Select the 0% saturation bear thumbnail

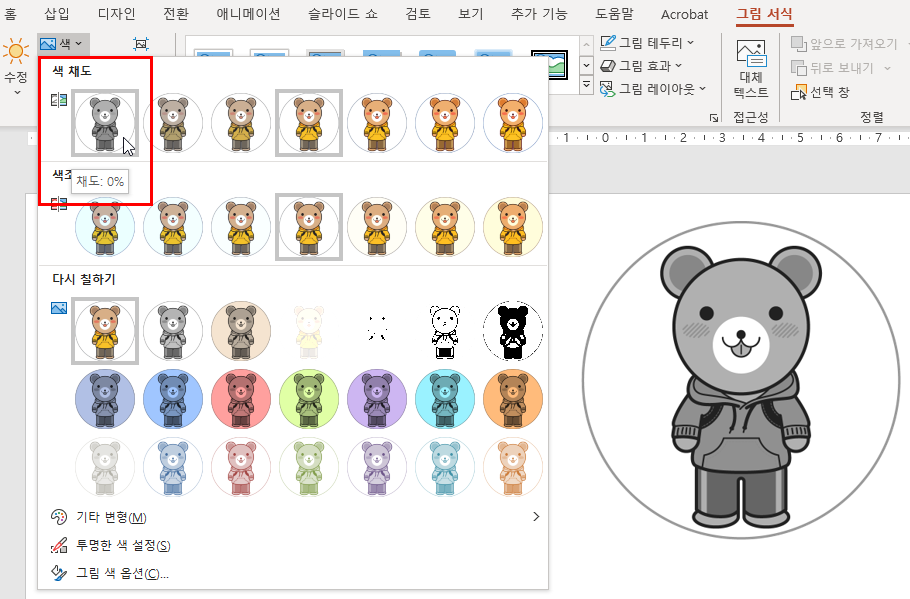(105, 123)
